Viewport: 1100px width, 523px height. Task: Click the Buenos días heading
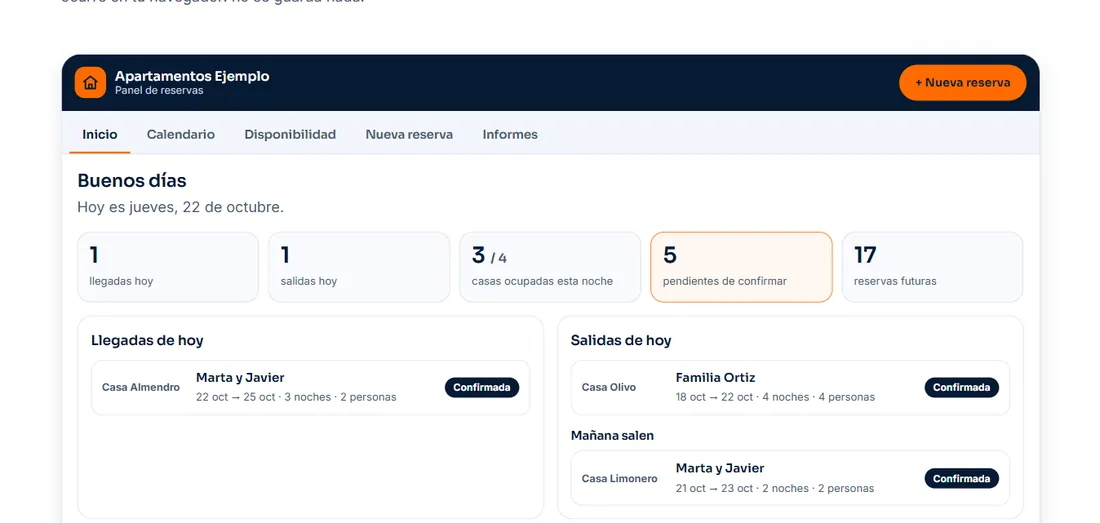pos(132,181)
